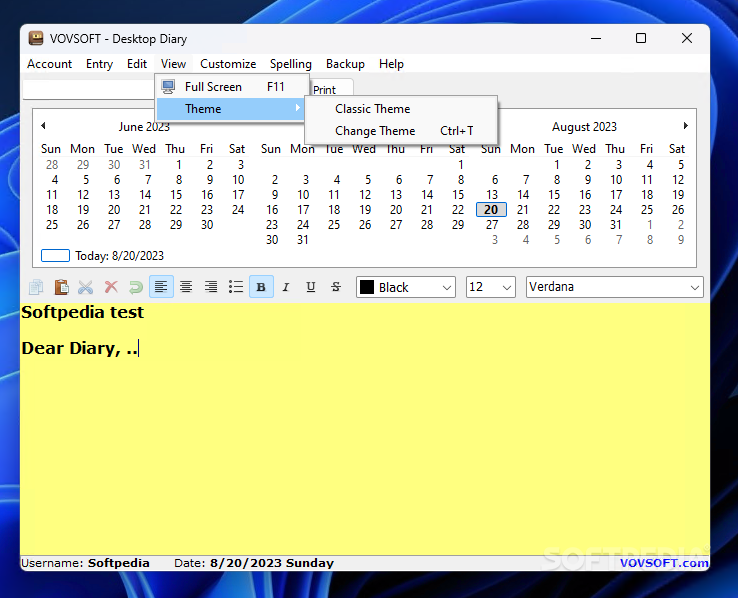
Task: Click the black color swatch in color box
Action: click(x=367, y=287)
